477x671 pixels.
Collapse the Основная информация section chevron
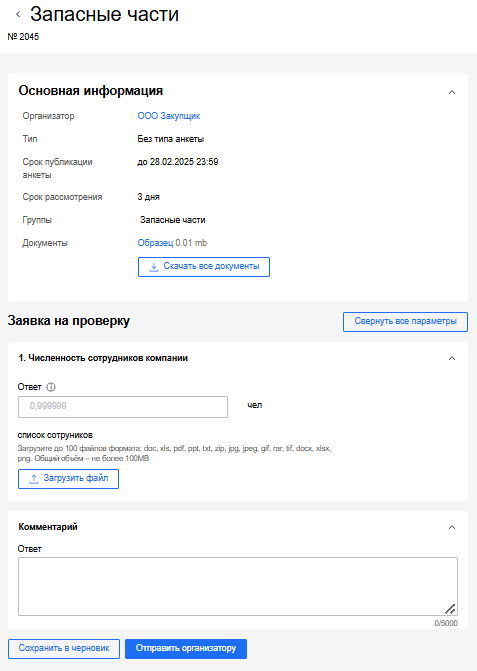[x=452, y=92]
